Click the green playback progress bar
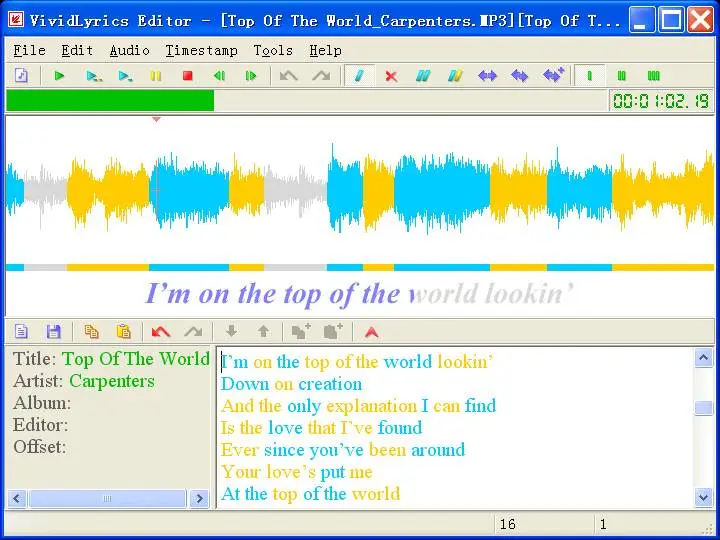Screen dimensions: 720x540 (110, 100)
